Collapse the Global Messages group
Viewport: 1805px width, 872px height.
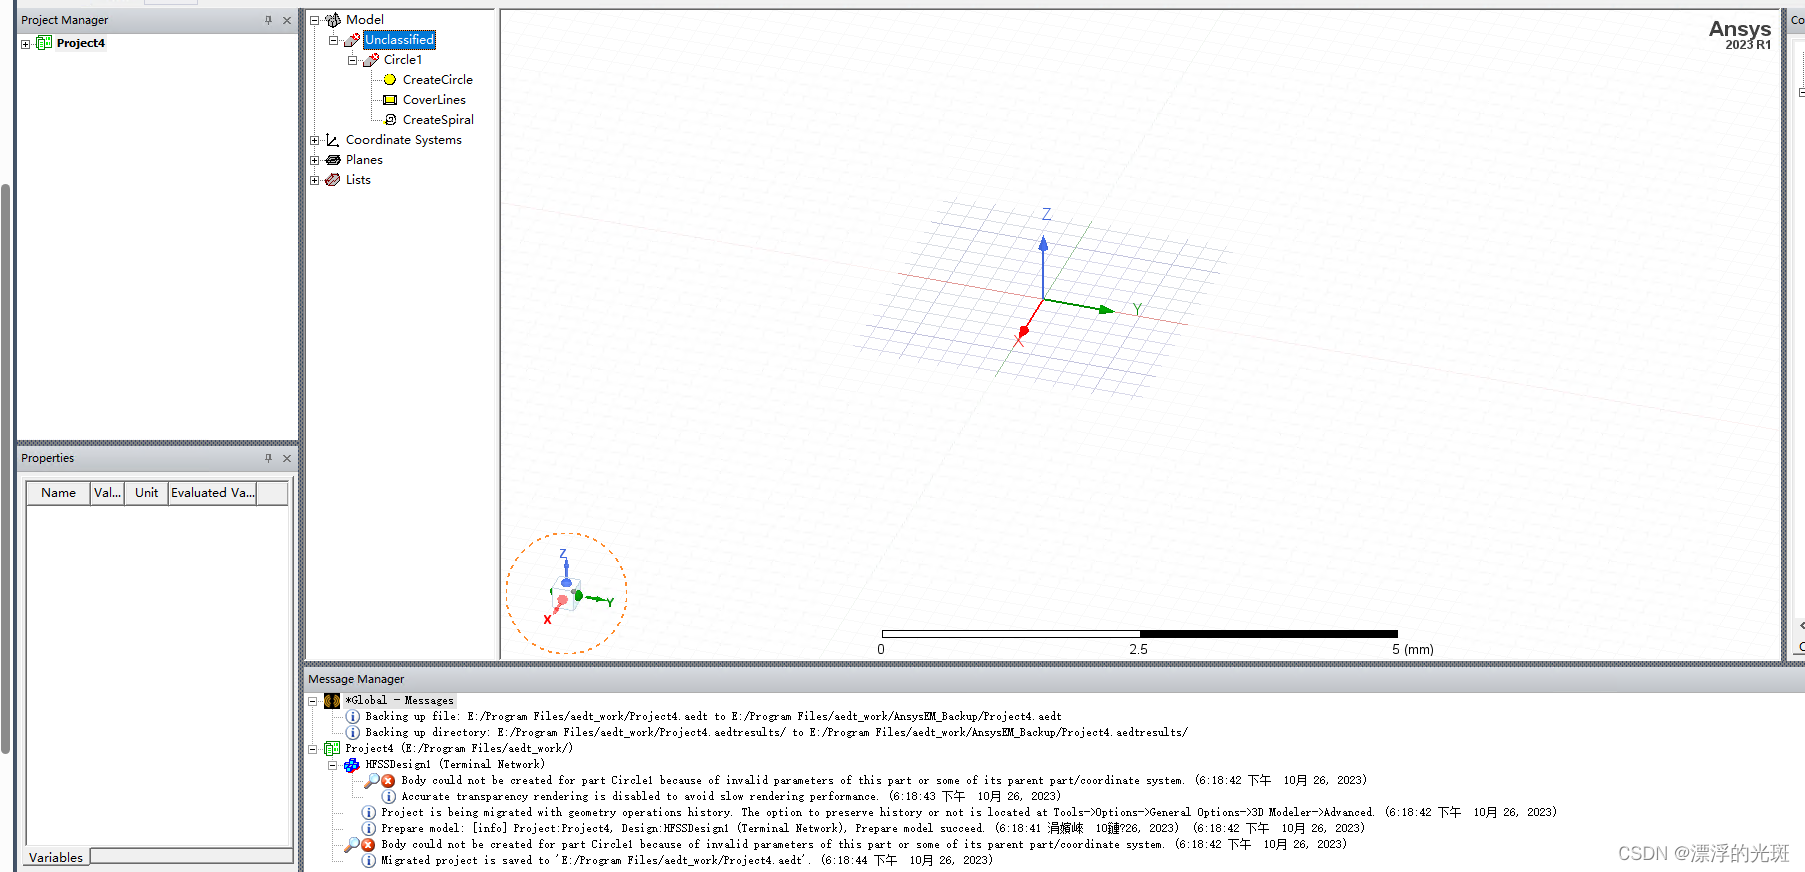click(313, 701)
